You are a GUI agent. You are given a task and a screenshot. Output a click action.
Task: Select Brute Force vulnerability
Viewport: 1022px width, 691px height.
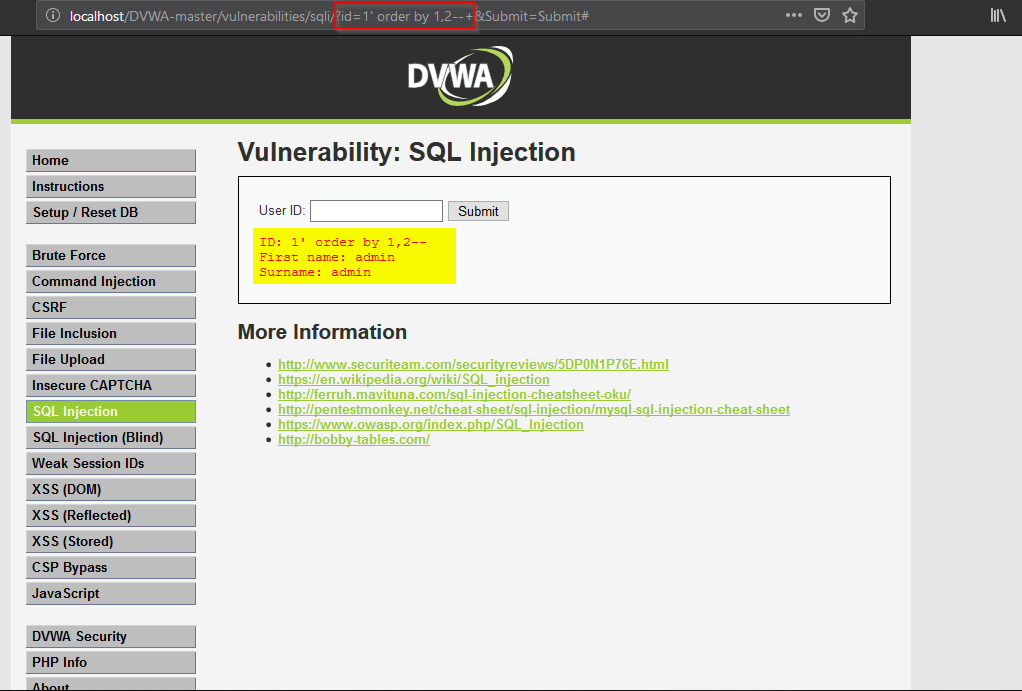[111, 256]
